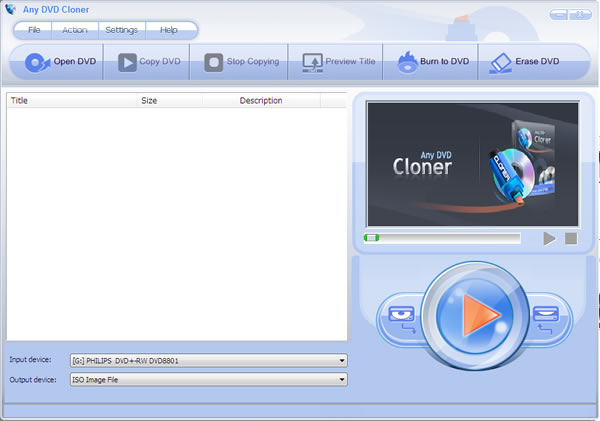Click the Preview Title monitor icon
The width and height of the screenshot is (600, 421).
click(313, 63)
